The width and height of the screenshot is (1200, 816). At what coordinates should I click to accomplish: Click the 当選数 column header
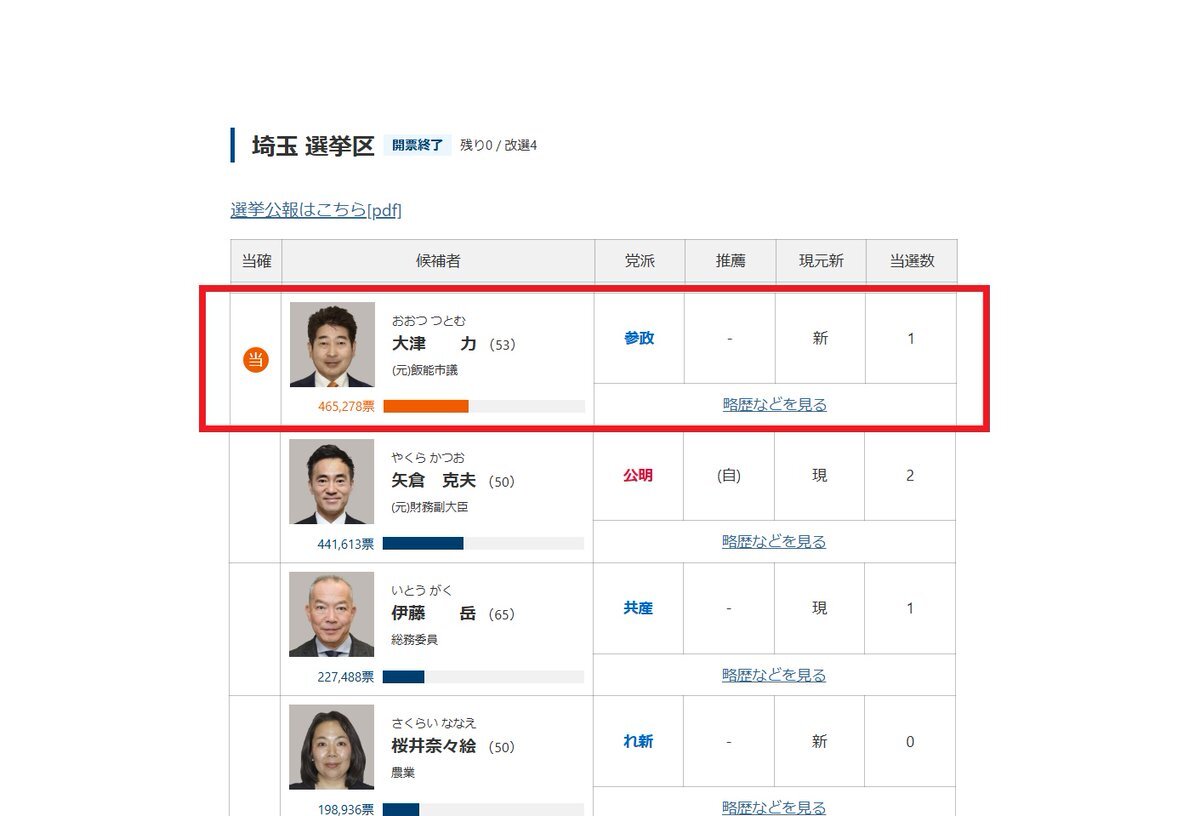point(912,261)
